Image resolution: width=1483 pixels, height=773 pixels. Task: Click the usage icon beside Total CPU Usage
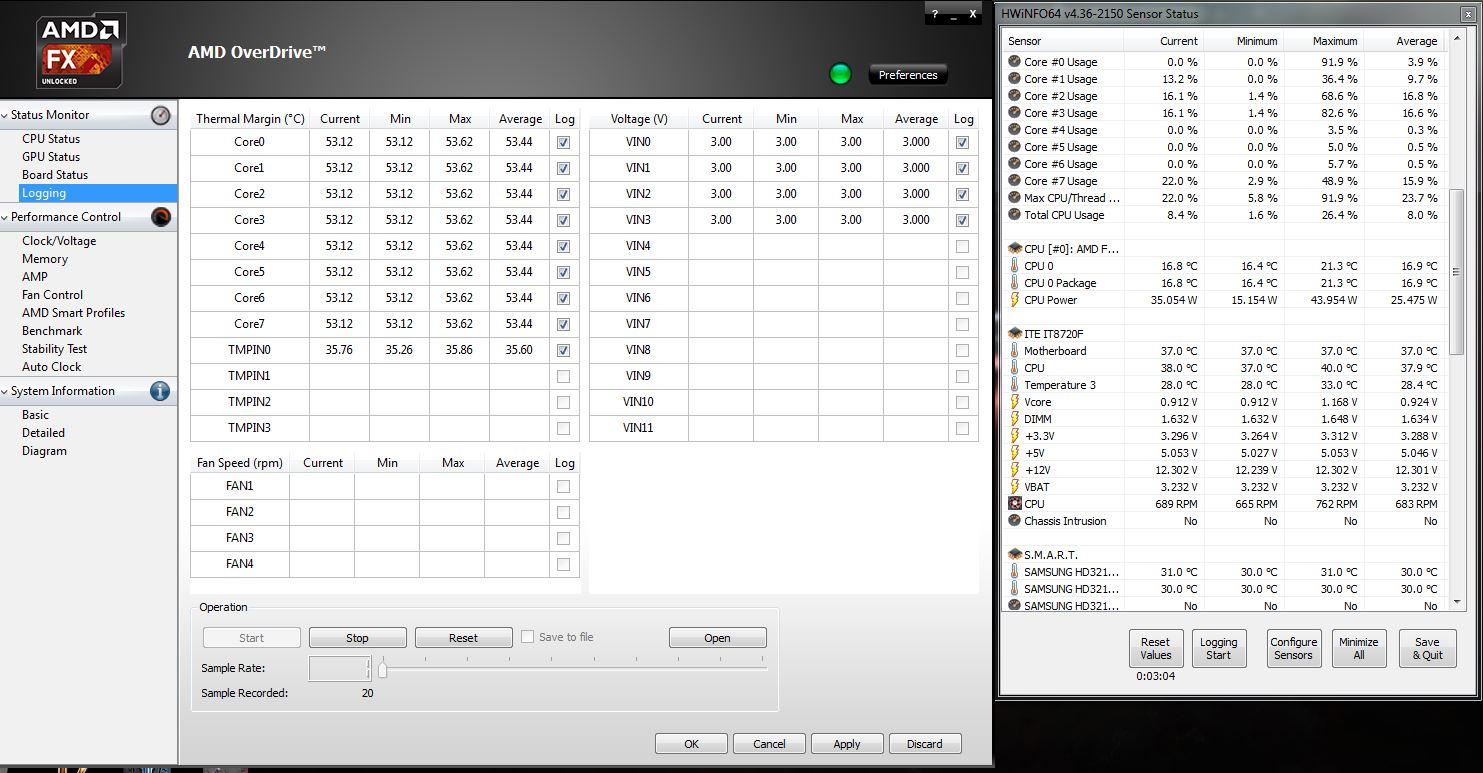tap(1014, 215)
